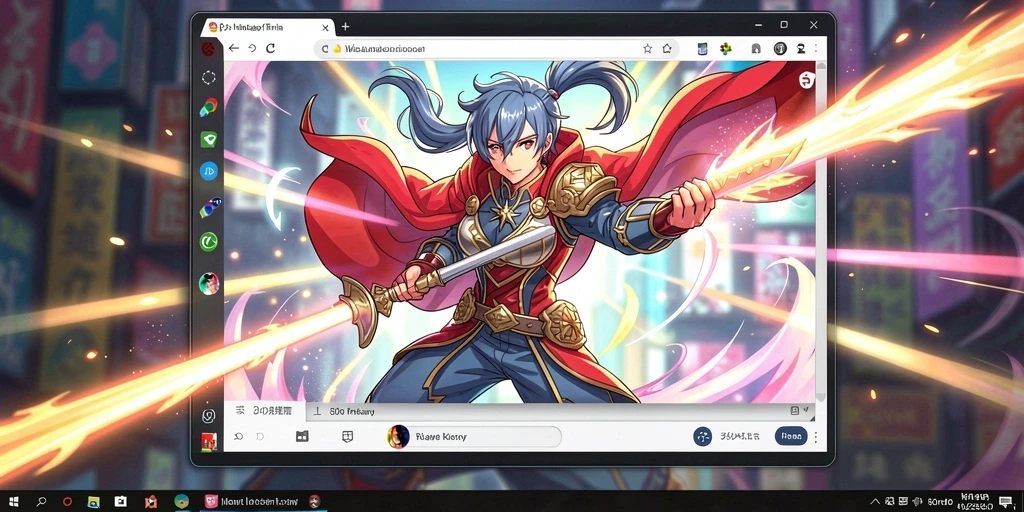Open a new browser tab with plus
The width and height of the screenshot is (1024, 512).
[345, 27]
